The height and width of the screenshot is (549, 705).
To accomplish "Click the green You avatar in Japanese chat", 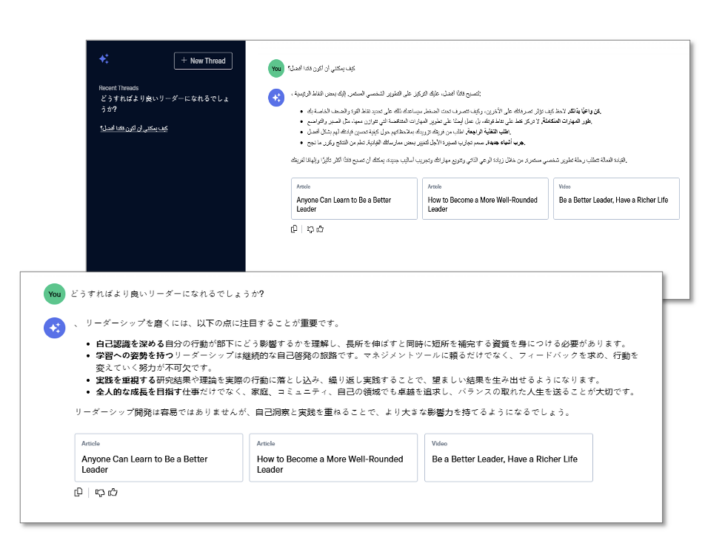I will click(54, 294).
